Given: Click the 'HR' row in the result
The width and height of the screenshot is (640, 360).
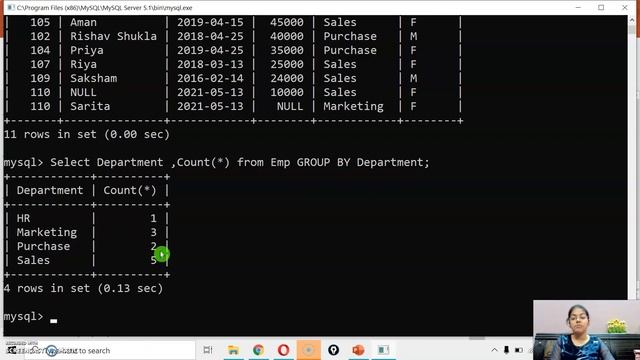Looking at the screenshot, I should (87, 218).
